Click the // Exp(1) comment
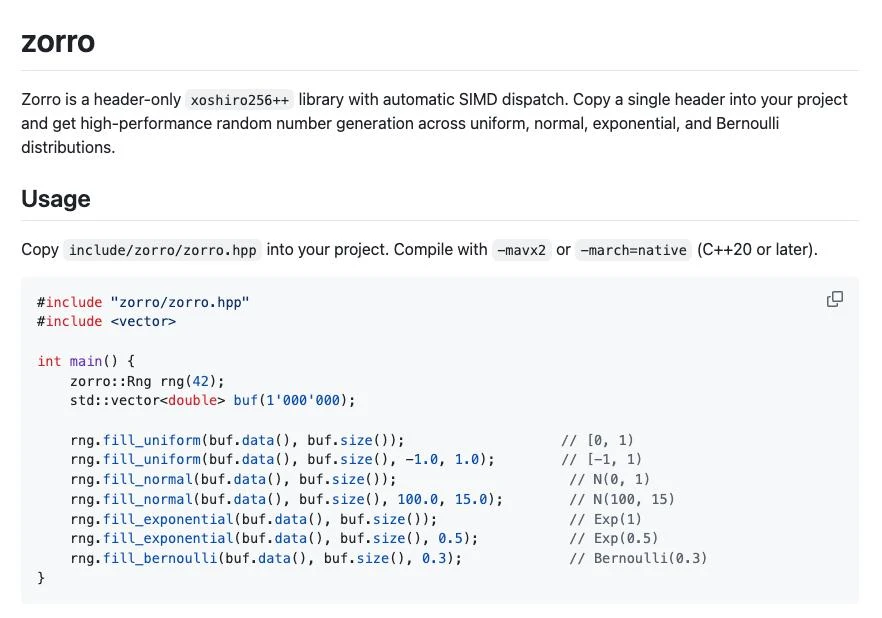This screenshot has height=618, width=882. [x=605, y=519]
